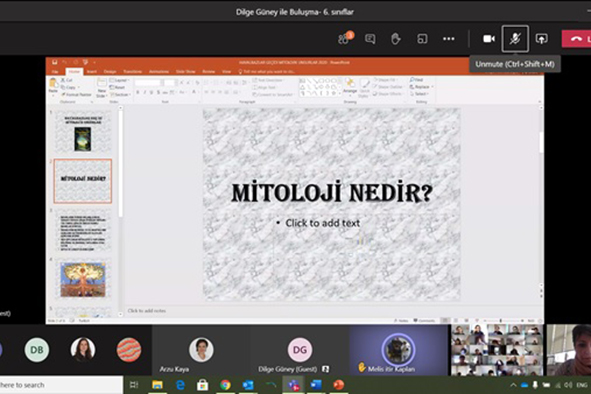Image resolution: width=591 pixels, height=394 pixels.
Task: Select slide 1 thumbnail with book cover
Action: pos(83,132)
